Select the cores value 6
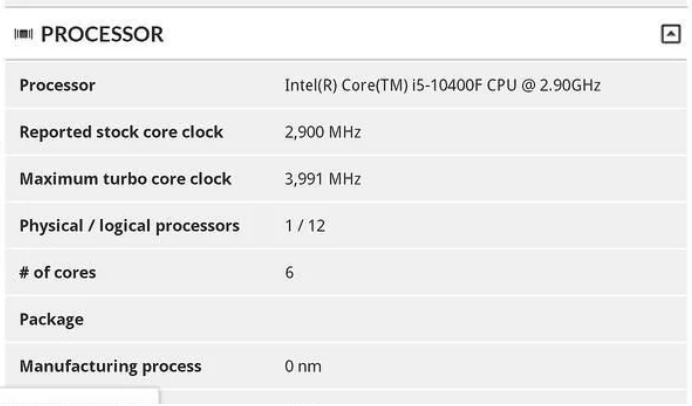The width and height of the screenshot is (692, 406). [289, 272]
